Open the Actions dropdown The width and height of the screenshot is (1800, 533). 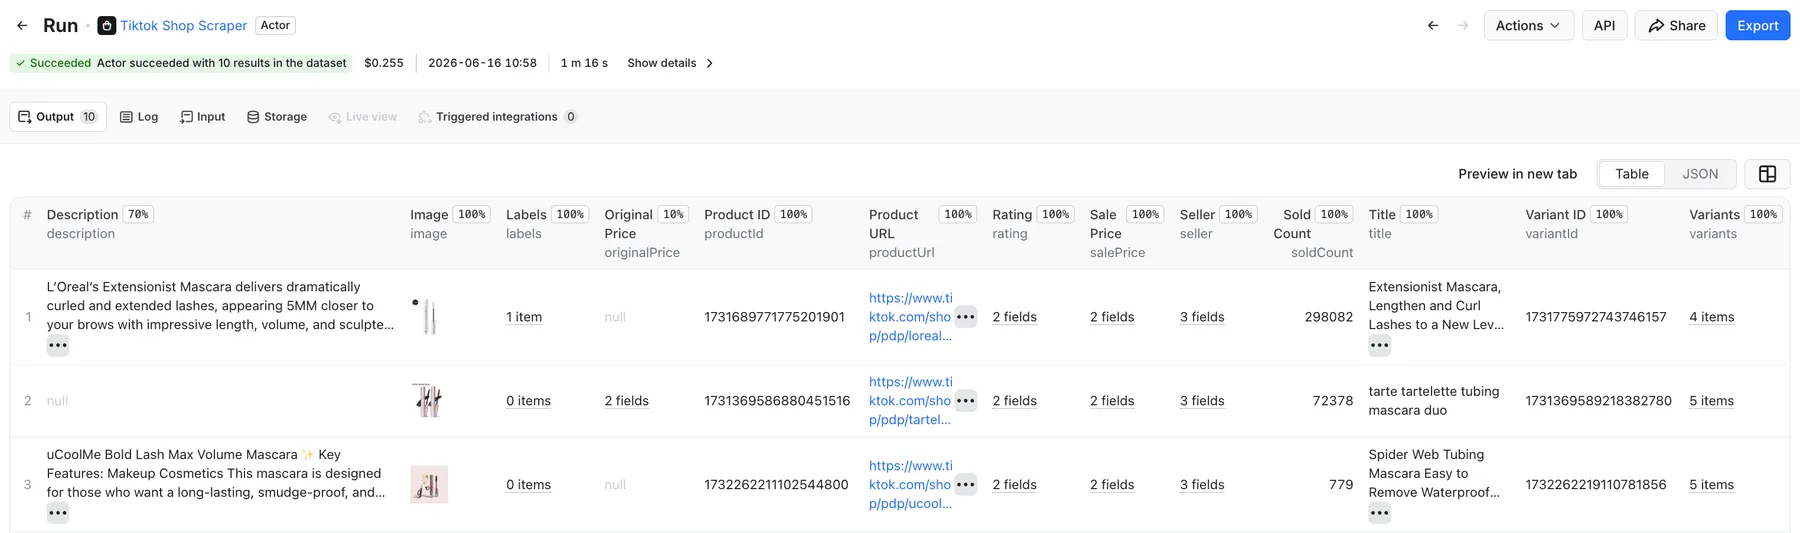pyautogui.click(x=1528, y=26)
